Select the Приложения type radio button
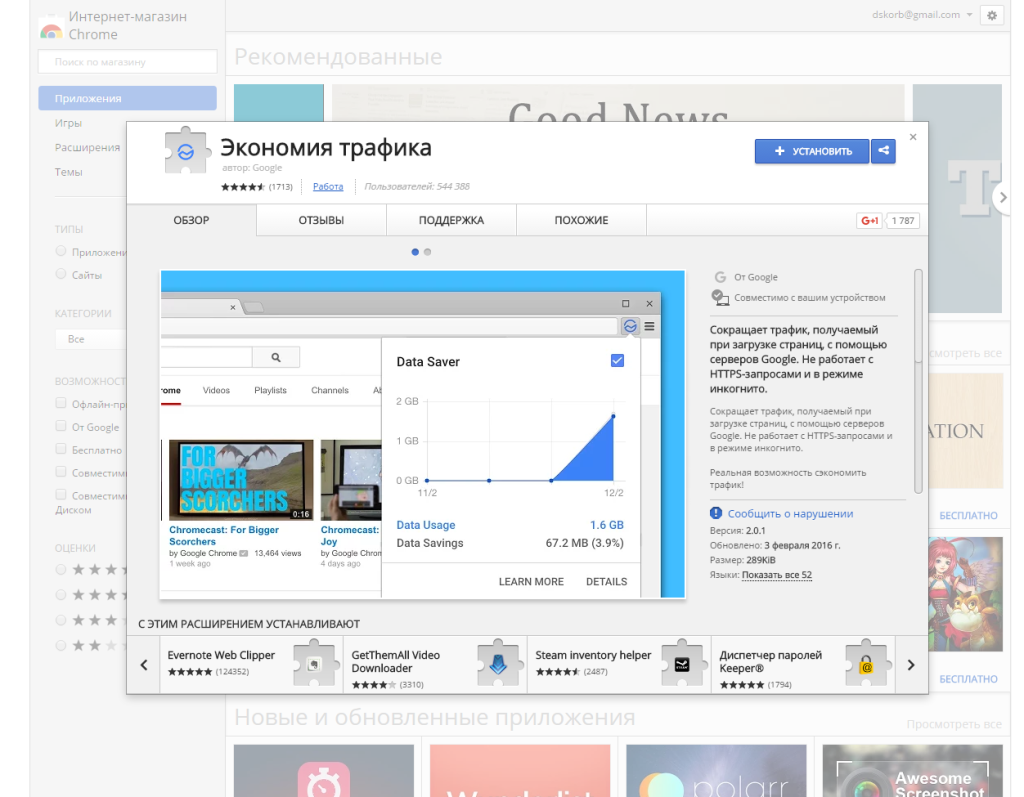The height and width of the screenshot is (797, 1024). tap(61, 251)
